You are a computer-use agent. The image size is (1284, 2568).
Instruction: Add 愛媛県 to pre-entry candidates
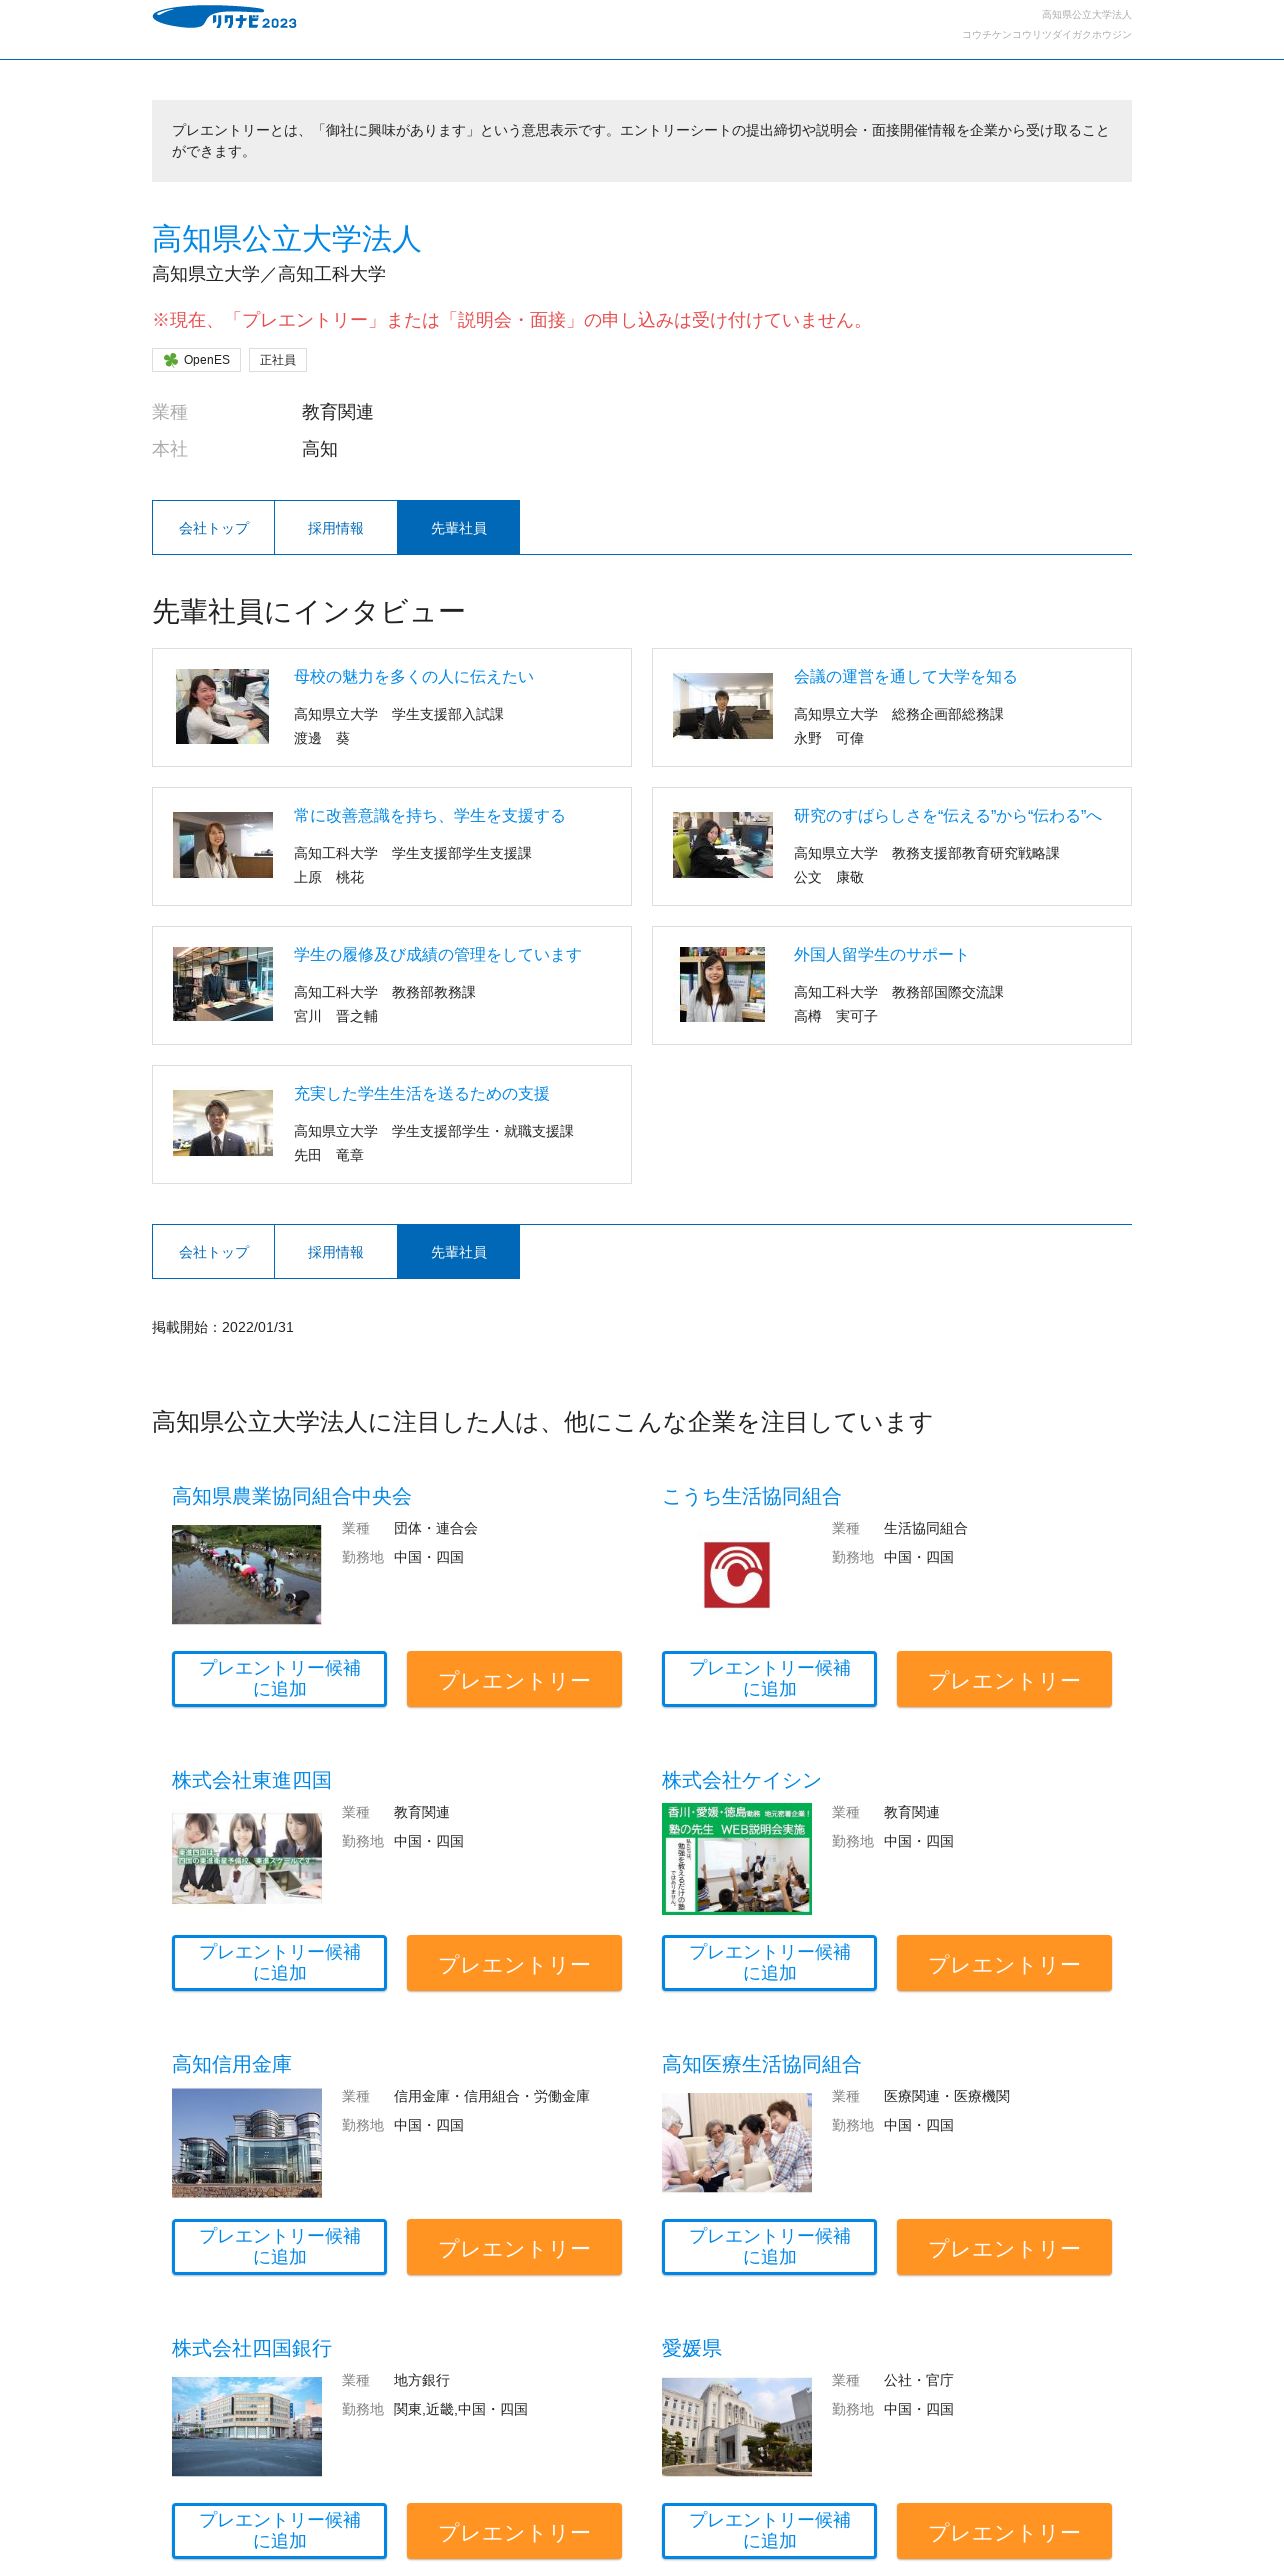pyautogui.click(x=769, y=2531)
